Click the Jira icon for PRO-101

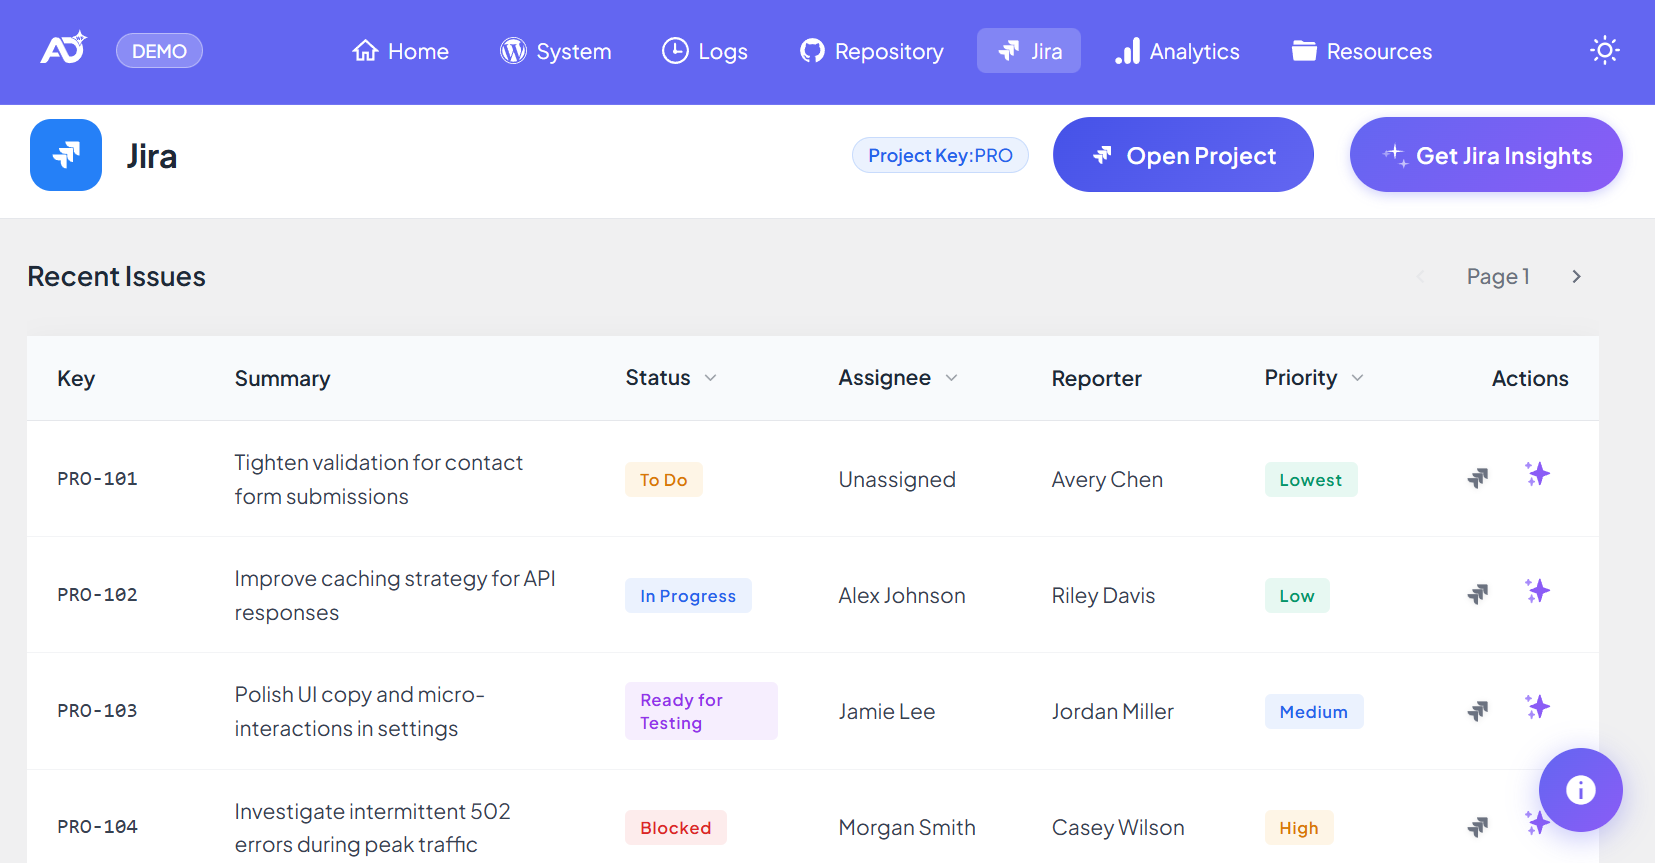click(1477, 479)
